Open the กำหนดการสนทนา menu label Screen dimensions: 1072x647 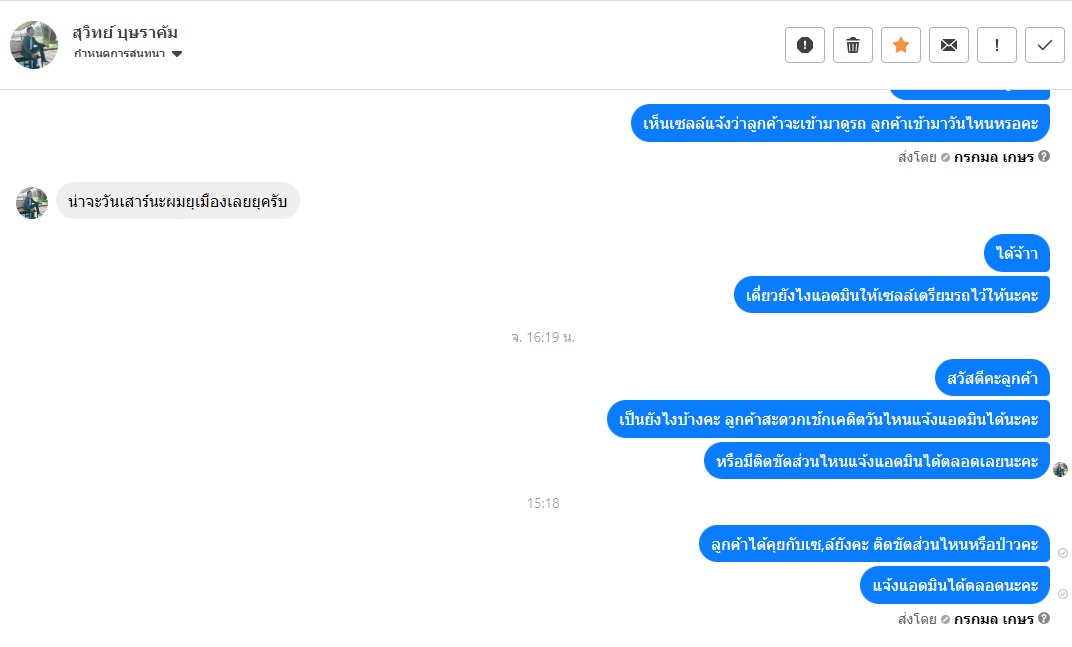click(x=119, y=54)
